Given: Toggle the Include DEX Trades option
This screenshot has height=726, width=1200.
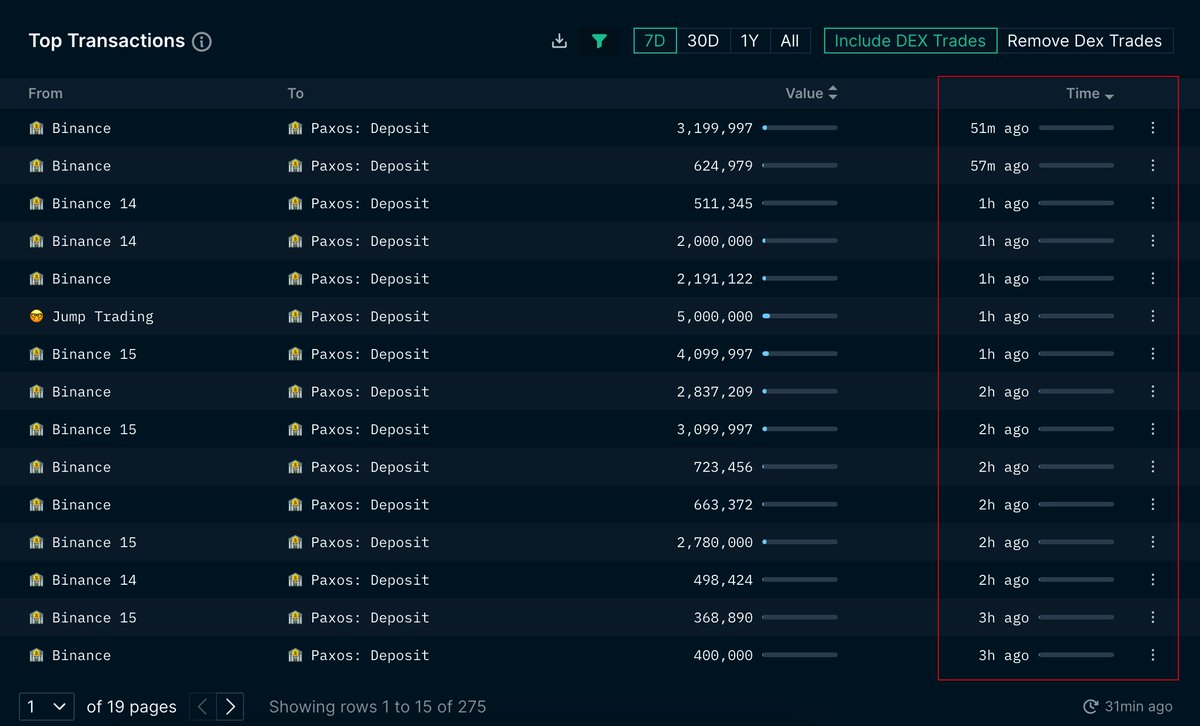Looking at the screenshot, I should click(x=910, y=40).
